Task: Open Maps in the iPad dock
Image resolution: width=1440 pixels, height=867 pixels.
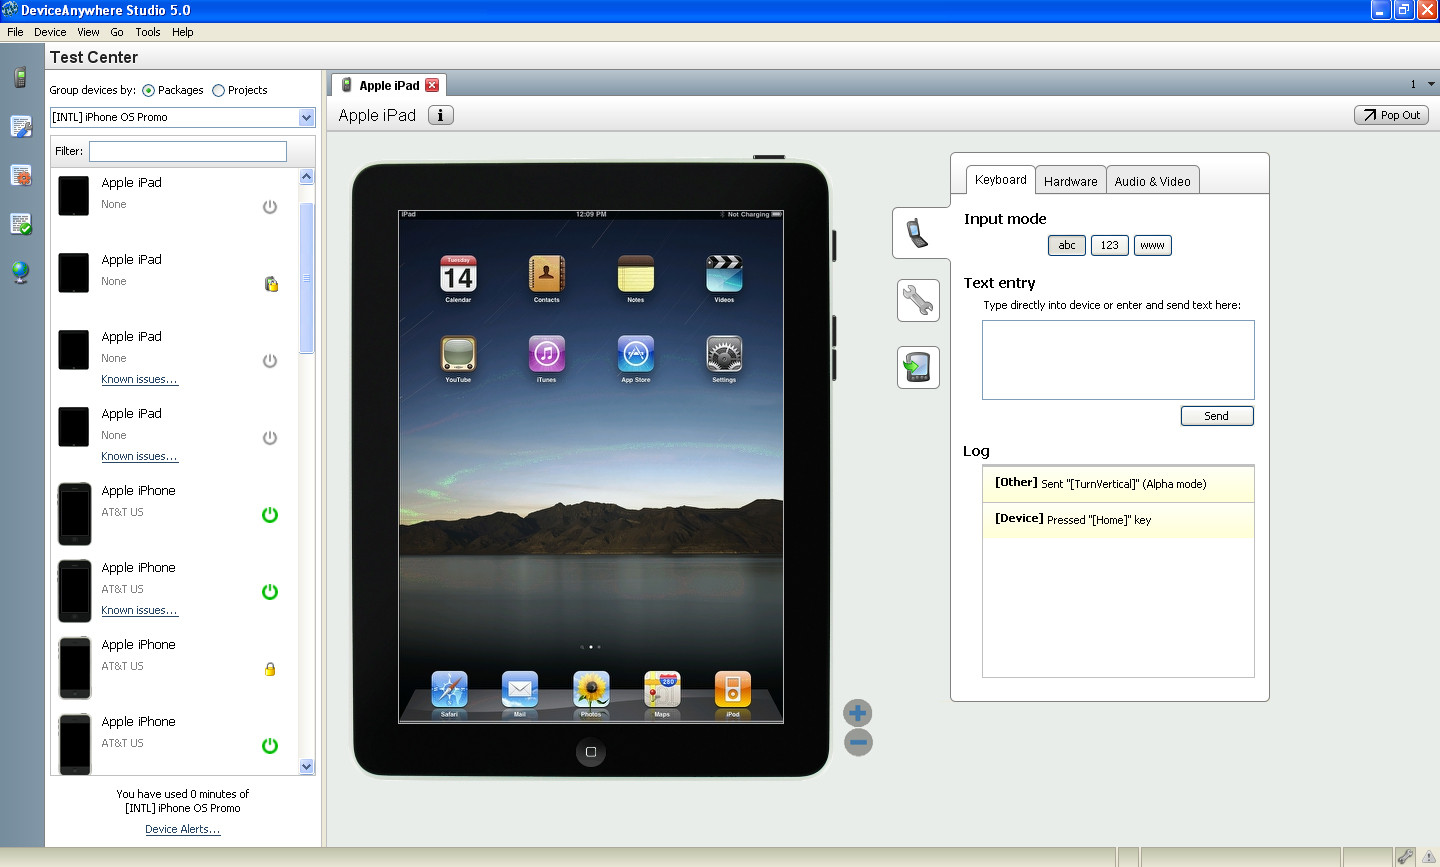Action: click(662, 689)
